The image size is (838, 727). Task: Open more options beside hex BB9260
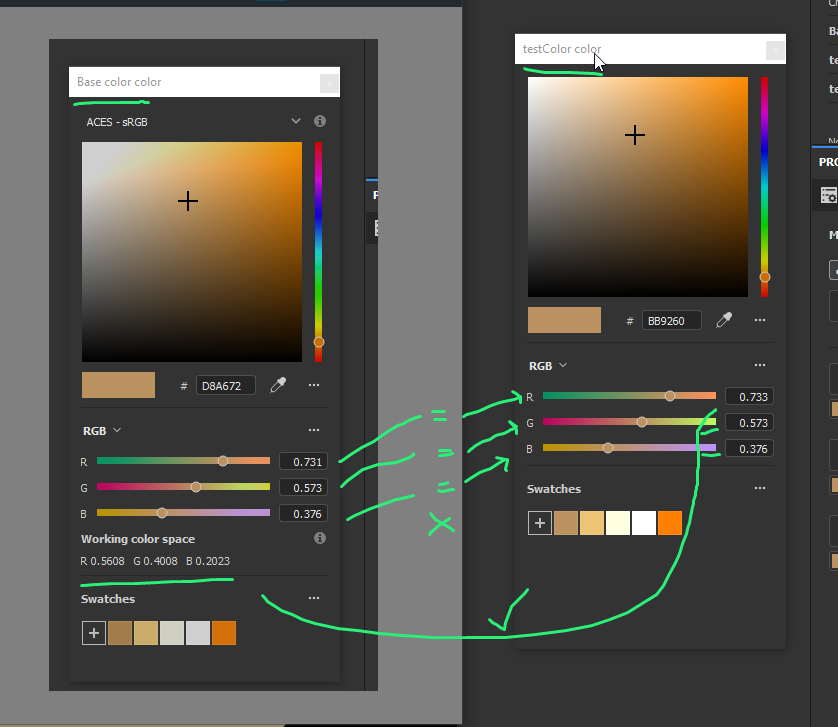[x=760, y=320]
